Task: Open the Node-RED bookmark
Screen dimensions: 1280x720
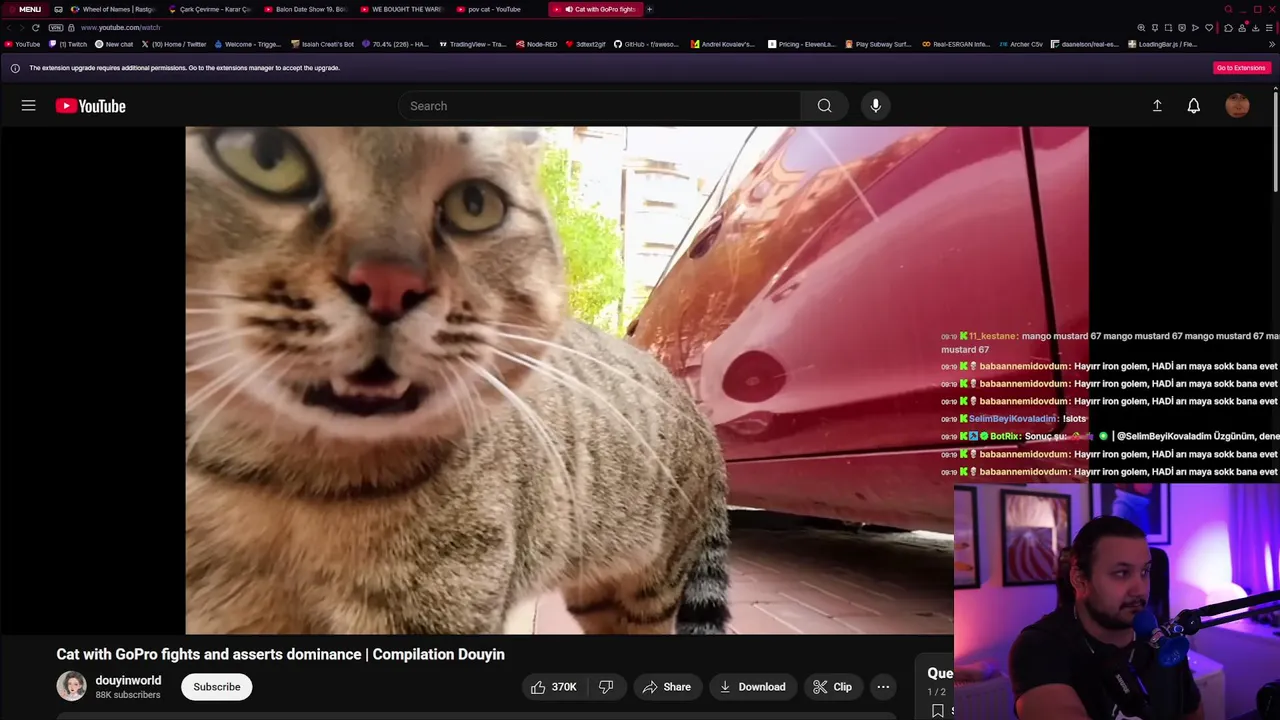Action: pos(536,44)
